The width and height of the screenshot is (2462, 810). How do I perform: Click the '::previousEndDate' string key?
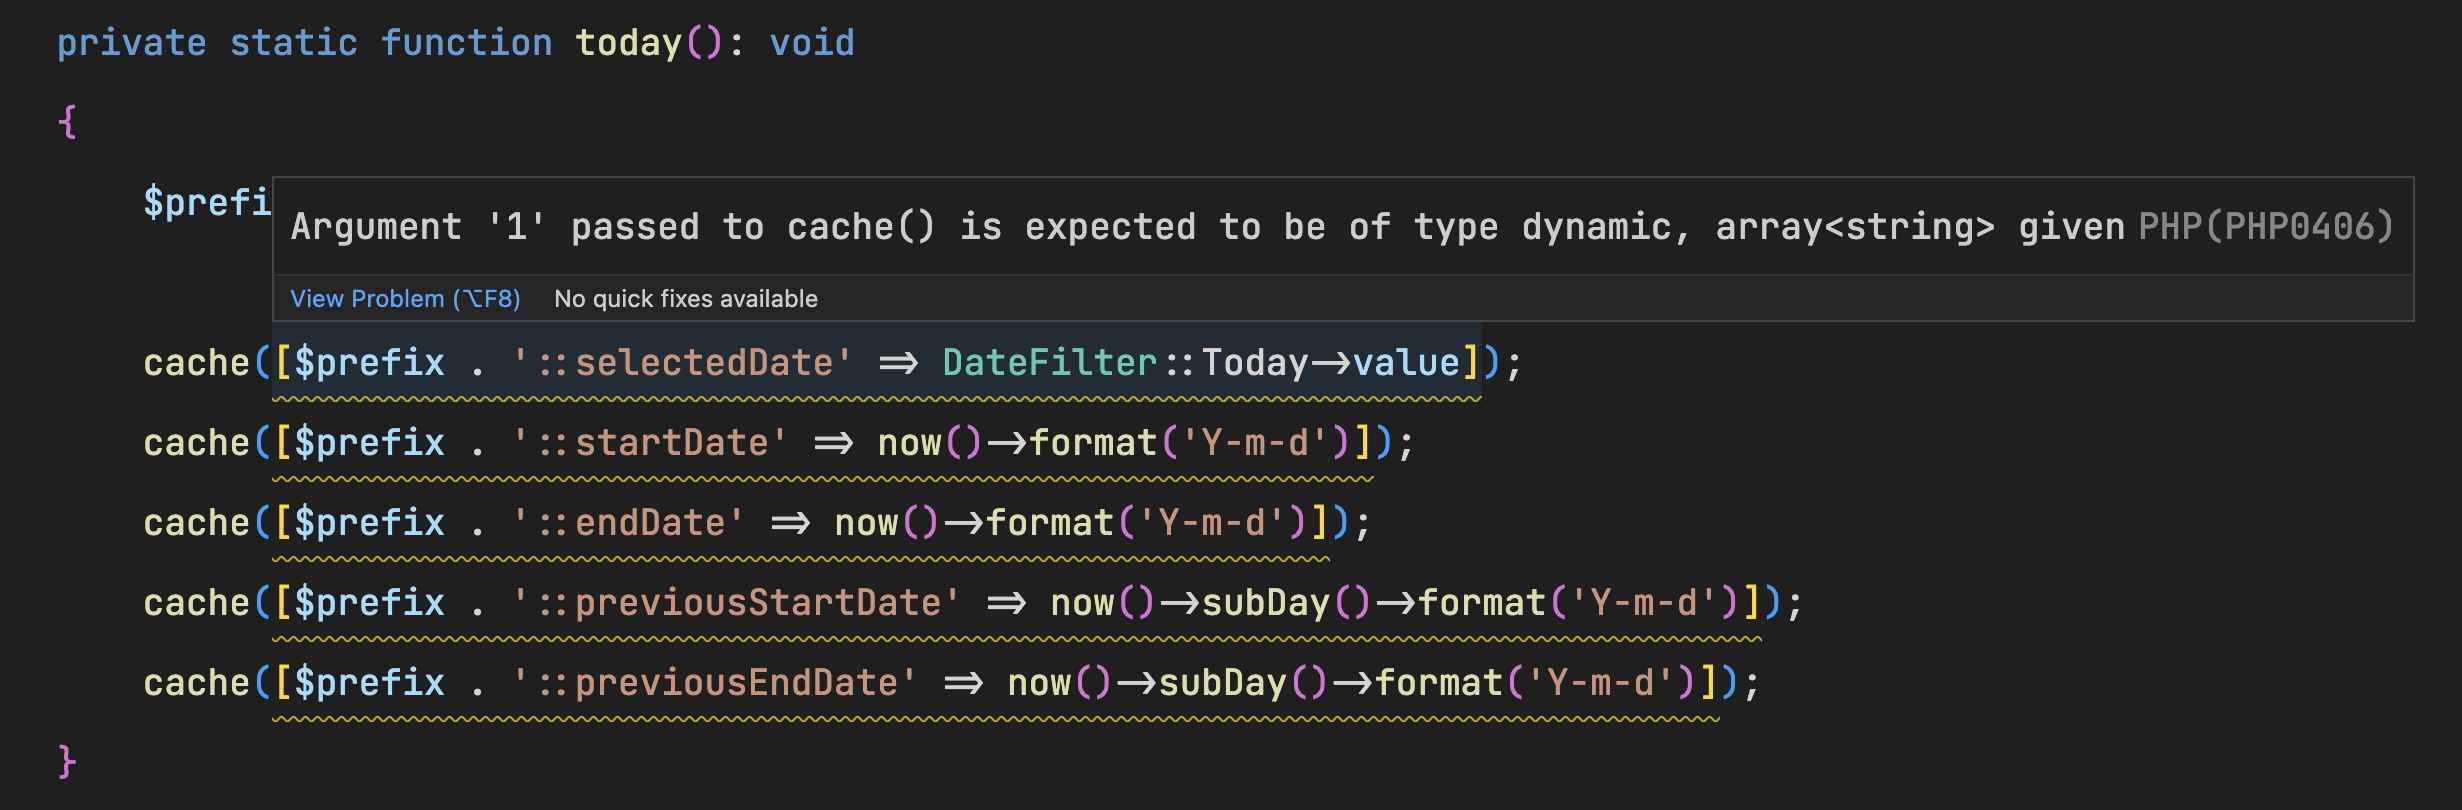tap(714, 683)
